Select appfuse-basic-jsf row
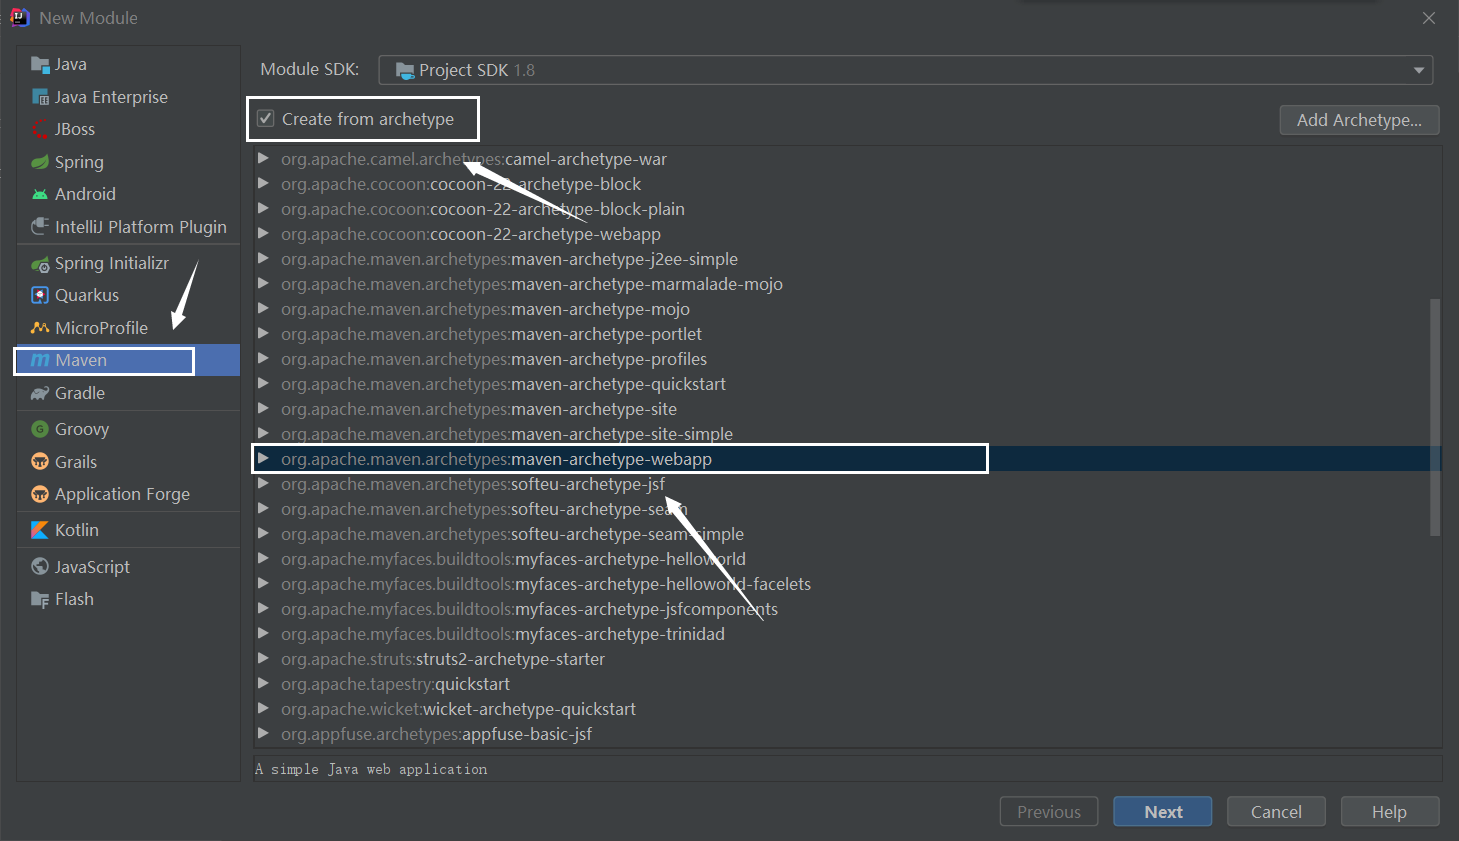This screenshot has height=841, width=1459. 846,734
